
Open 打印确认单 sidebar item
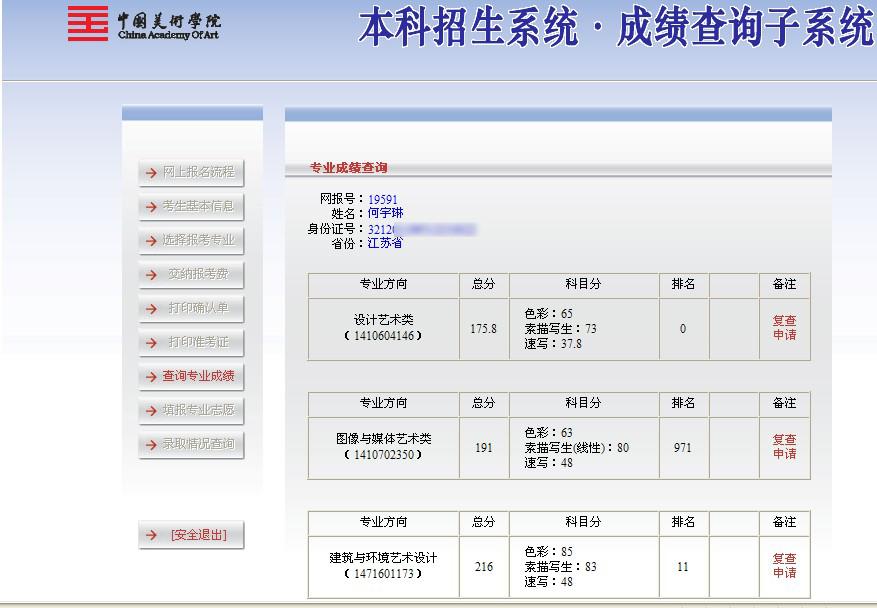point(191,309)
